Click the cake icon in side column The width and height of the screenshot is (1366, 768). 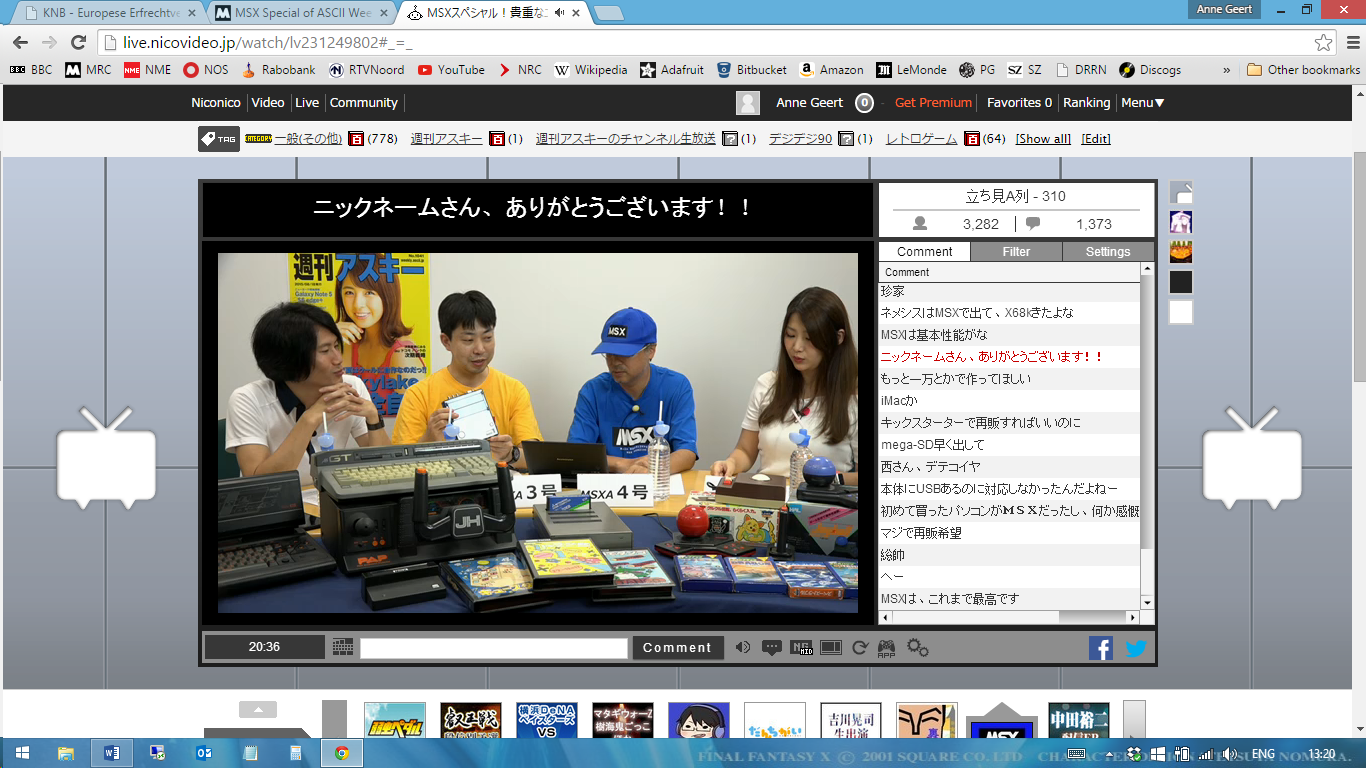click(1181, 252)
